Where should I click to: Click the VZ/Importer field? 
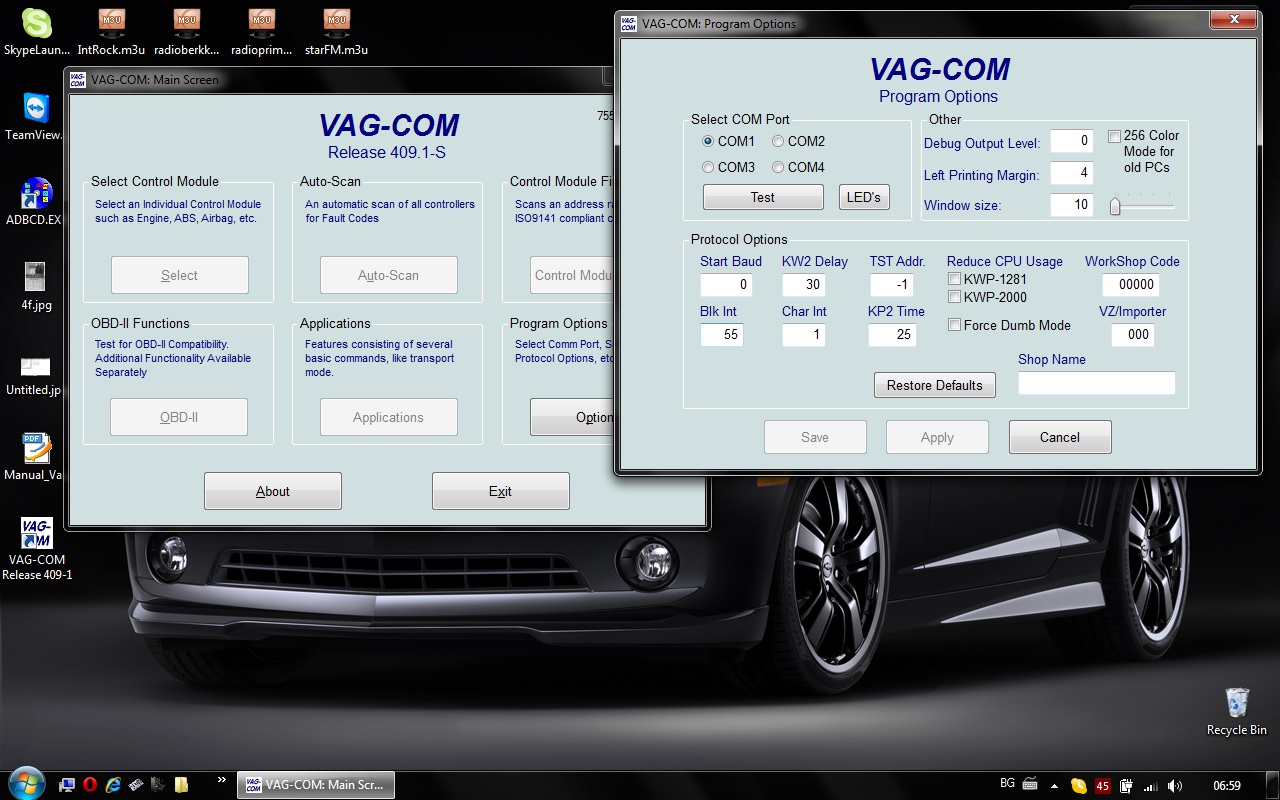(x=1133, y=335)
